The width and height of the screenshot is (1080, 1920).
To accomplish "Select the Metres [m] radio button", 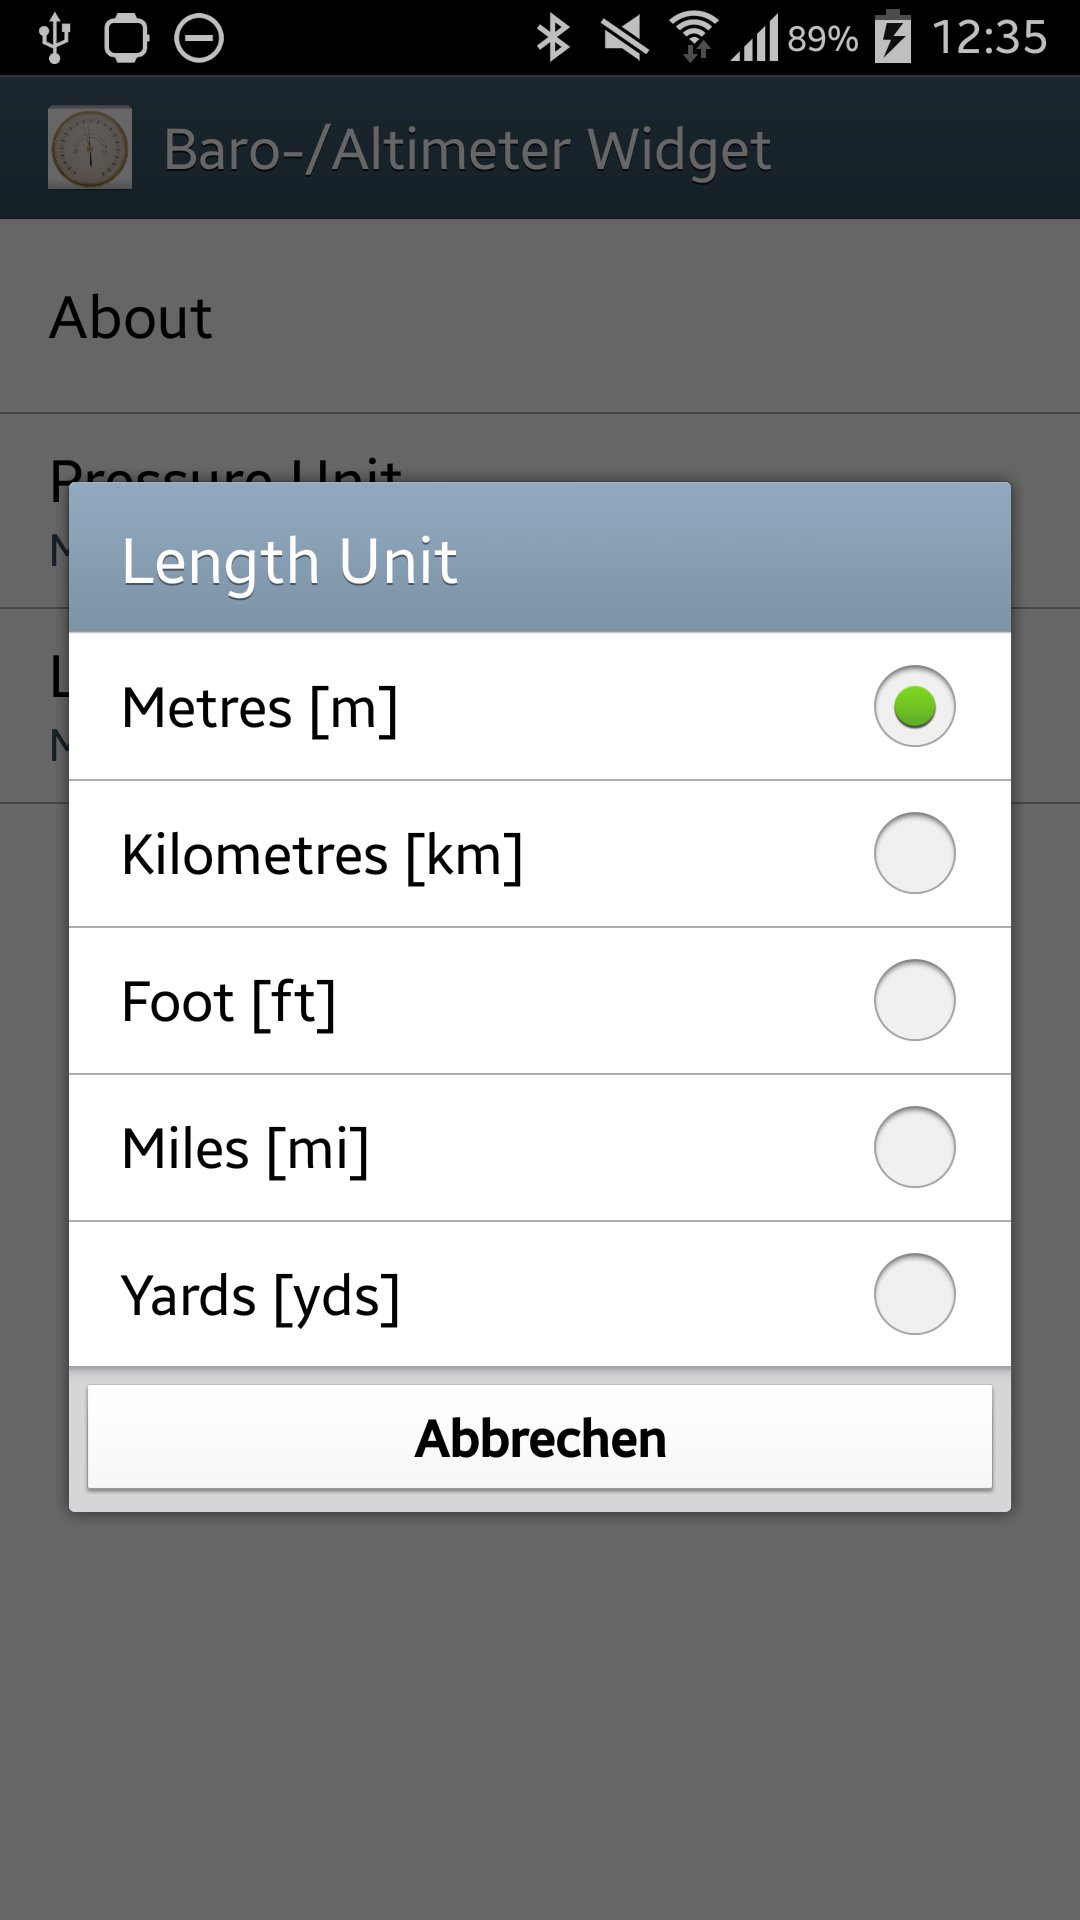I will (914, 706).
